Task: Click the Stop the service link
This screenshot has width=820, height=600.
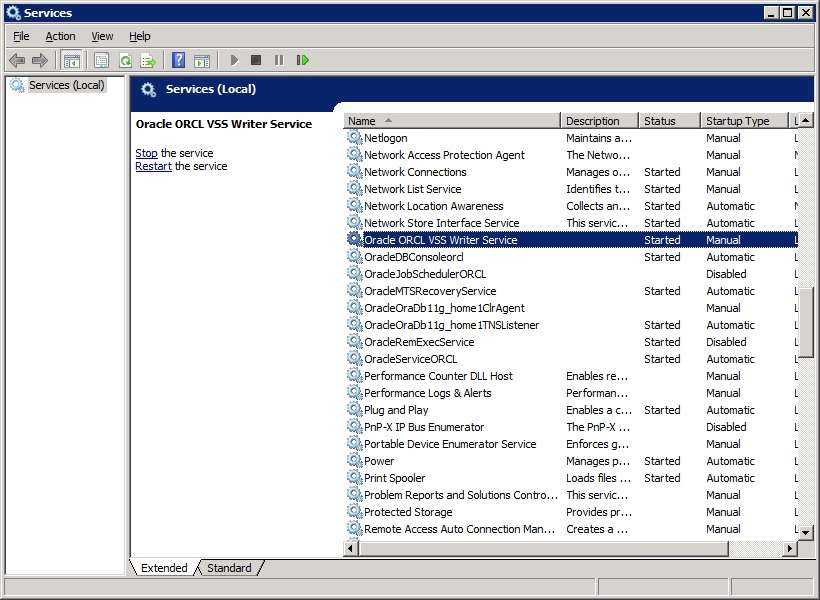Action: (x=146, y=153)
